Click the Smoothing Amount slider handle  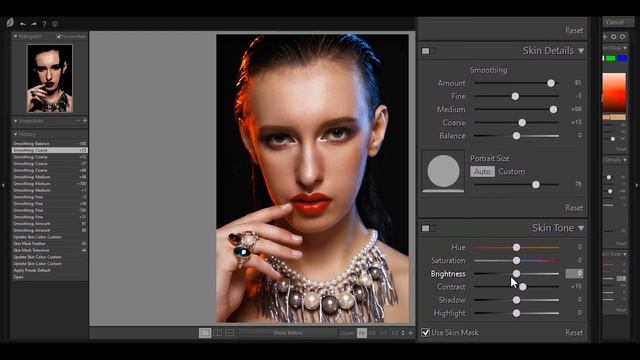[551, 83]
